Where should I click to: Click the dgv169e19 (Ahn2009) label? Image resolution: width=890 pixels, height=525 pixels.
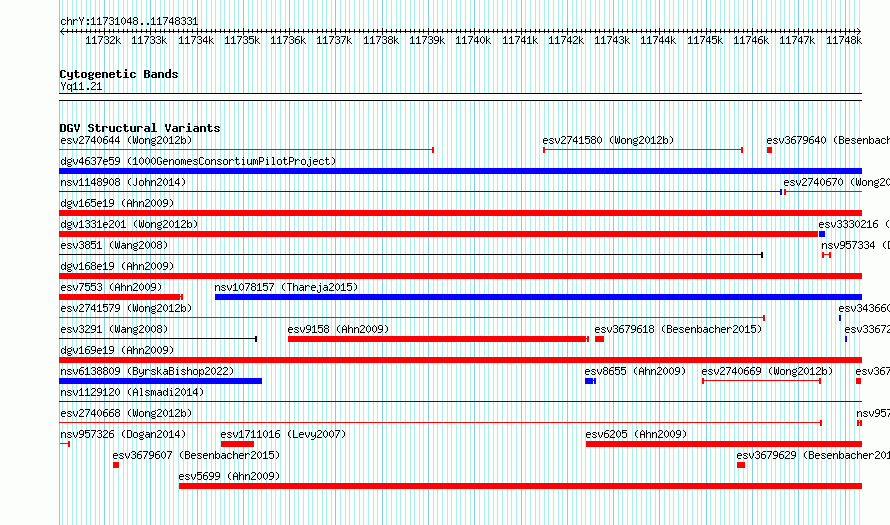pyautogui.click(x=117, y=350)
